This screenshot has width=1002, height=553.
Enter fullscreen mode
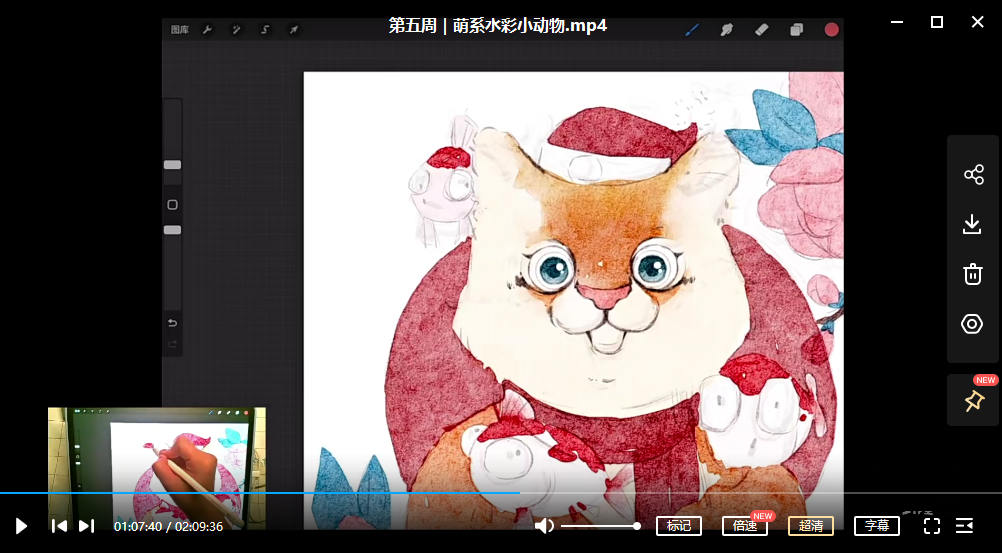[931, 526]
